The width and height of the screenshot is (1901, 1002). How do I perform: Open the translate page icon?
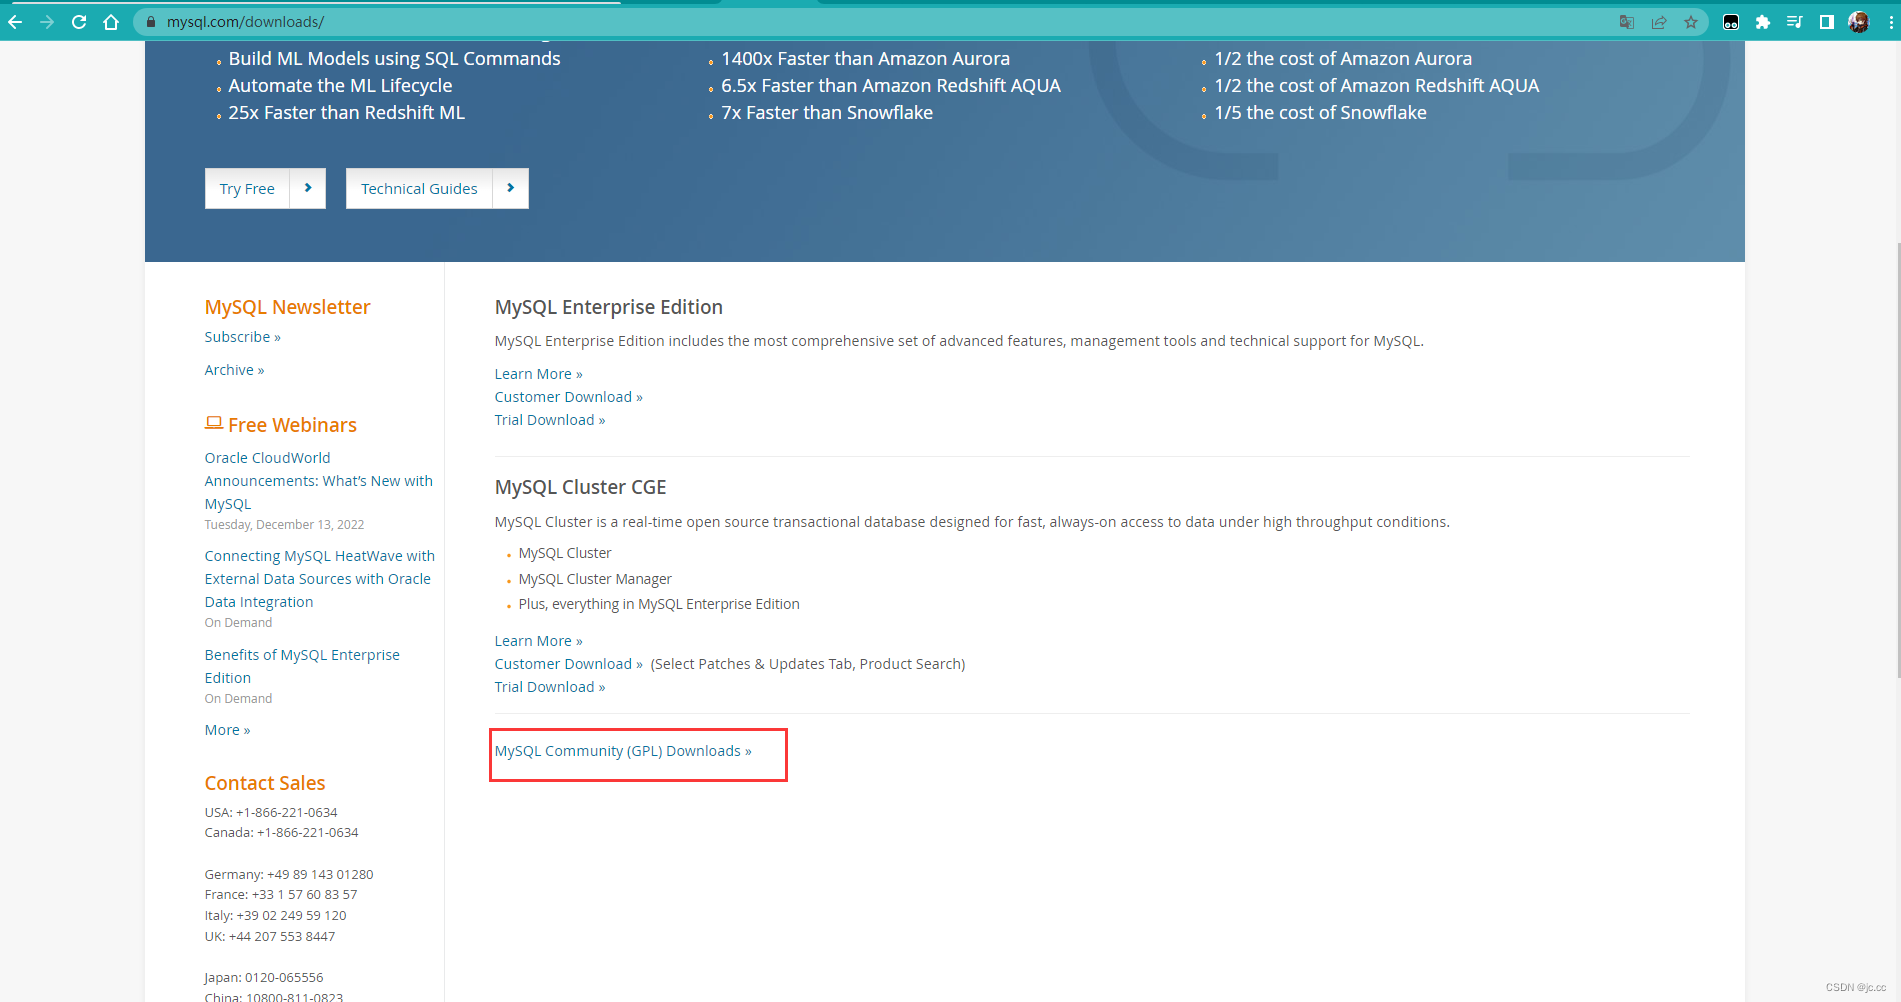pos(1627,22)
